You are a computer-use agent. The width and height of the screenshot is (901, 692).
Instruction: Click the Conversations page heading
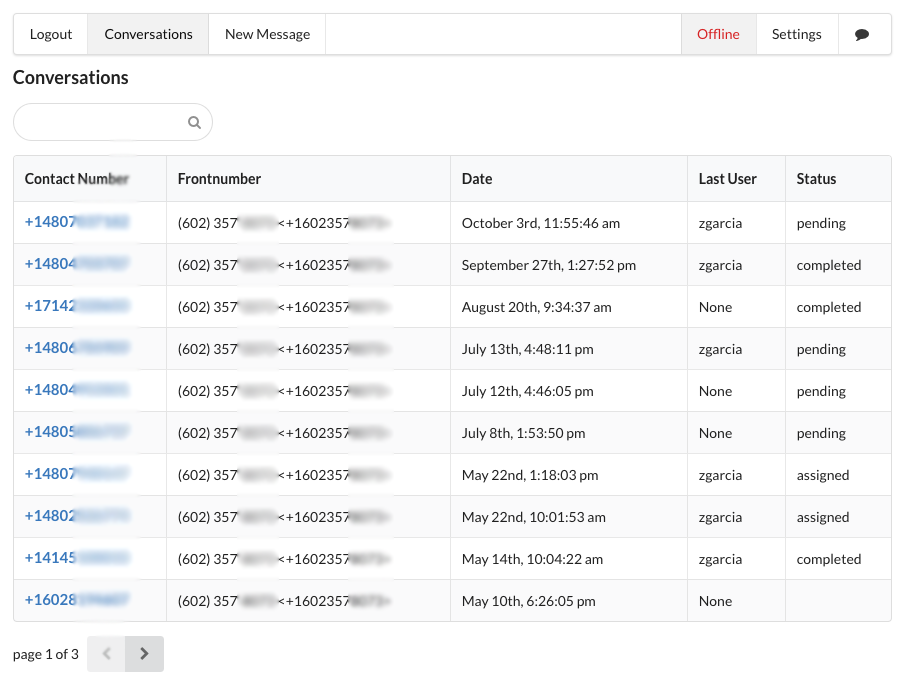pos(71,78)
